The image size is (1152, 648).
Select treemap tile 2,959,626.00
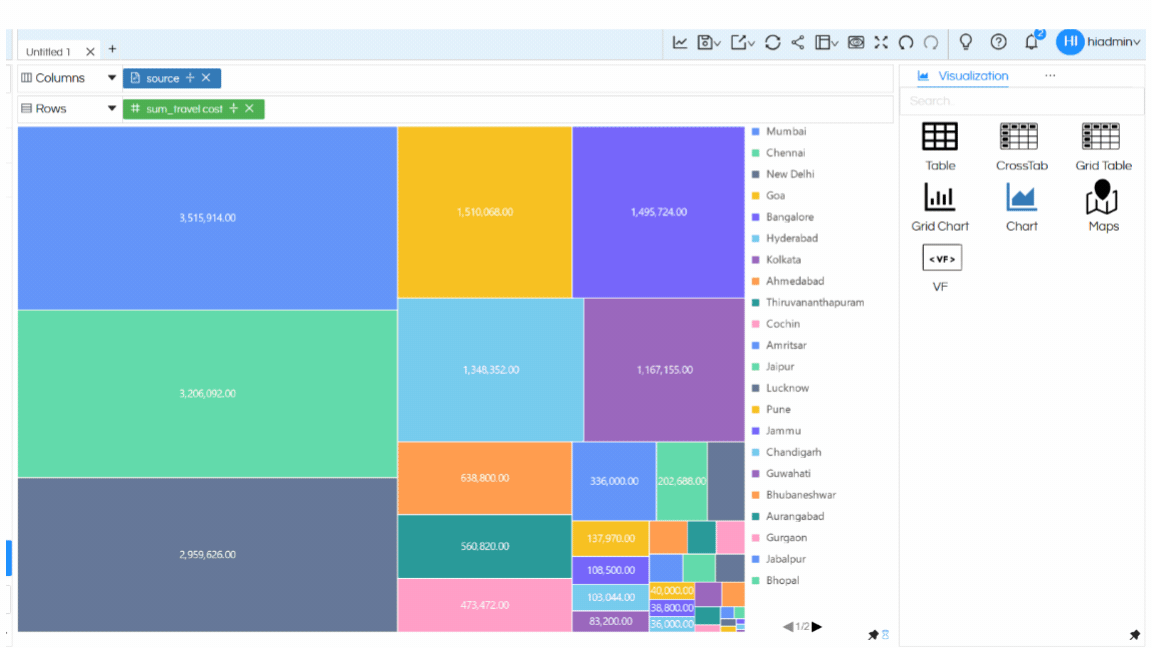pyautogui.click(x=207, y=555)
